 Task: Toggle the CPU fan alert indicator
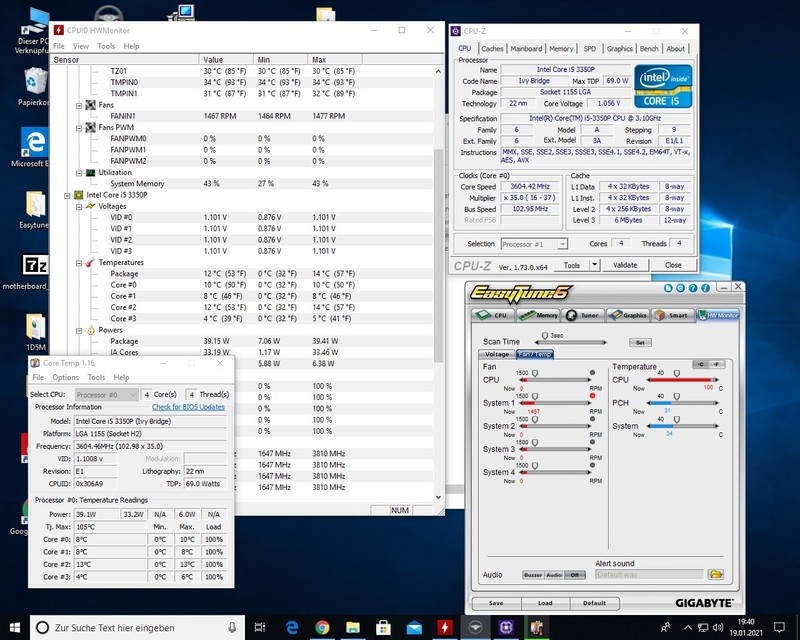[592, 373]
